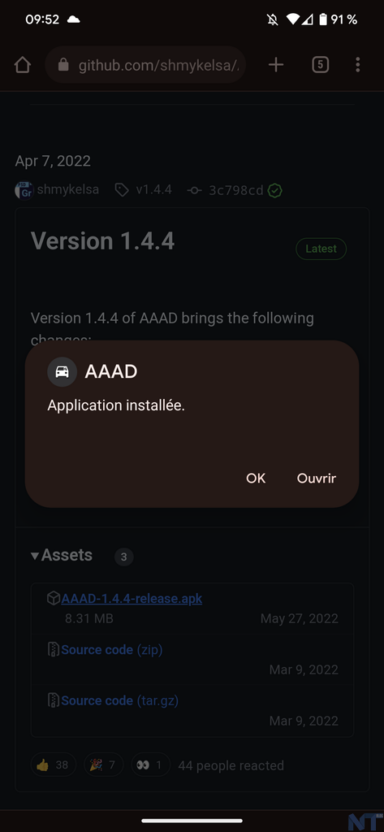Open the Source code (zip) link

coord(112,649)
